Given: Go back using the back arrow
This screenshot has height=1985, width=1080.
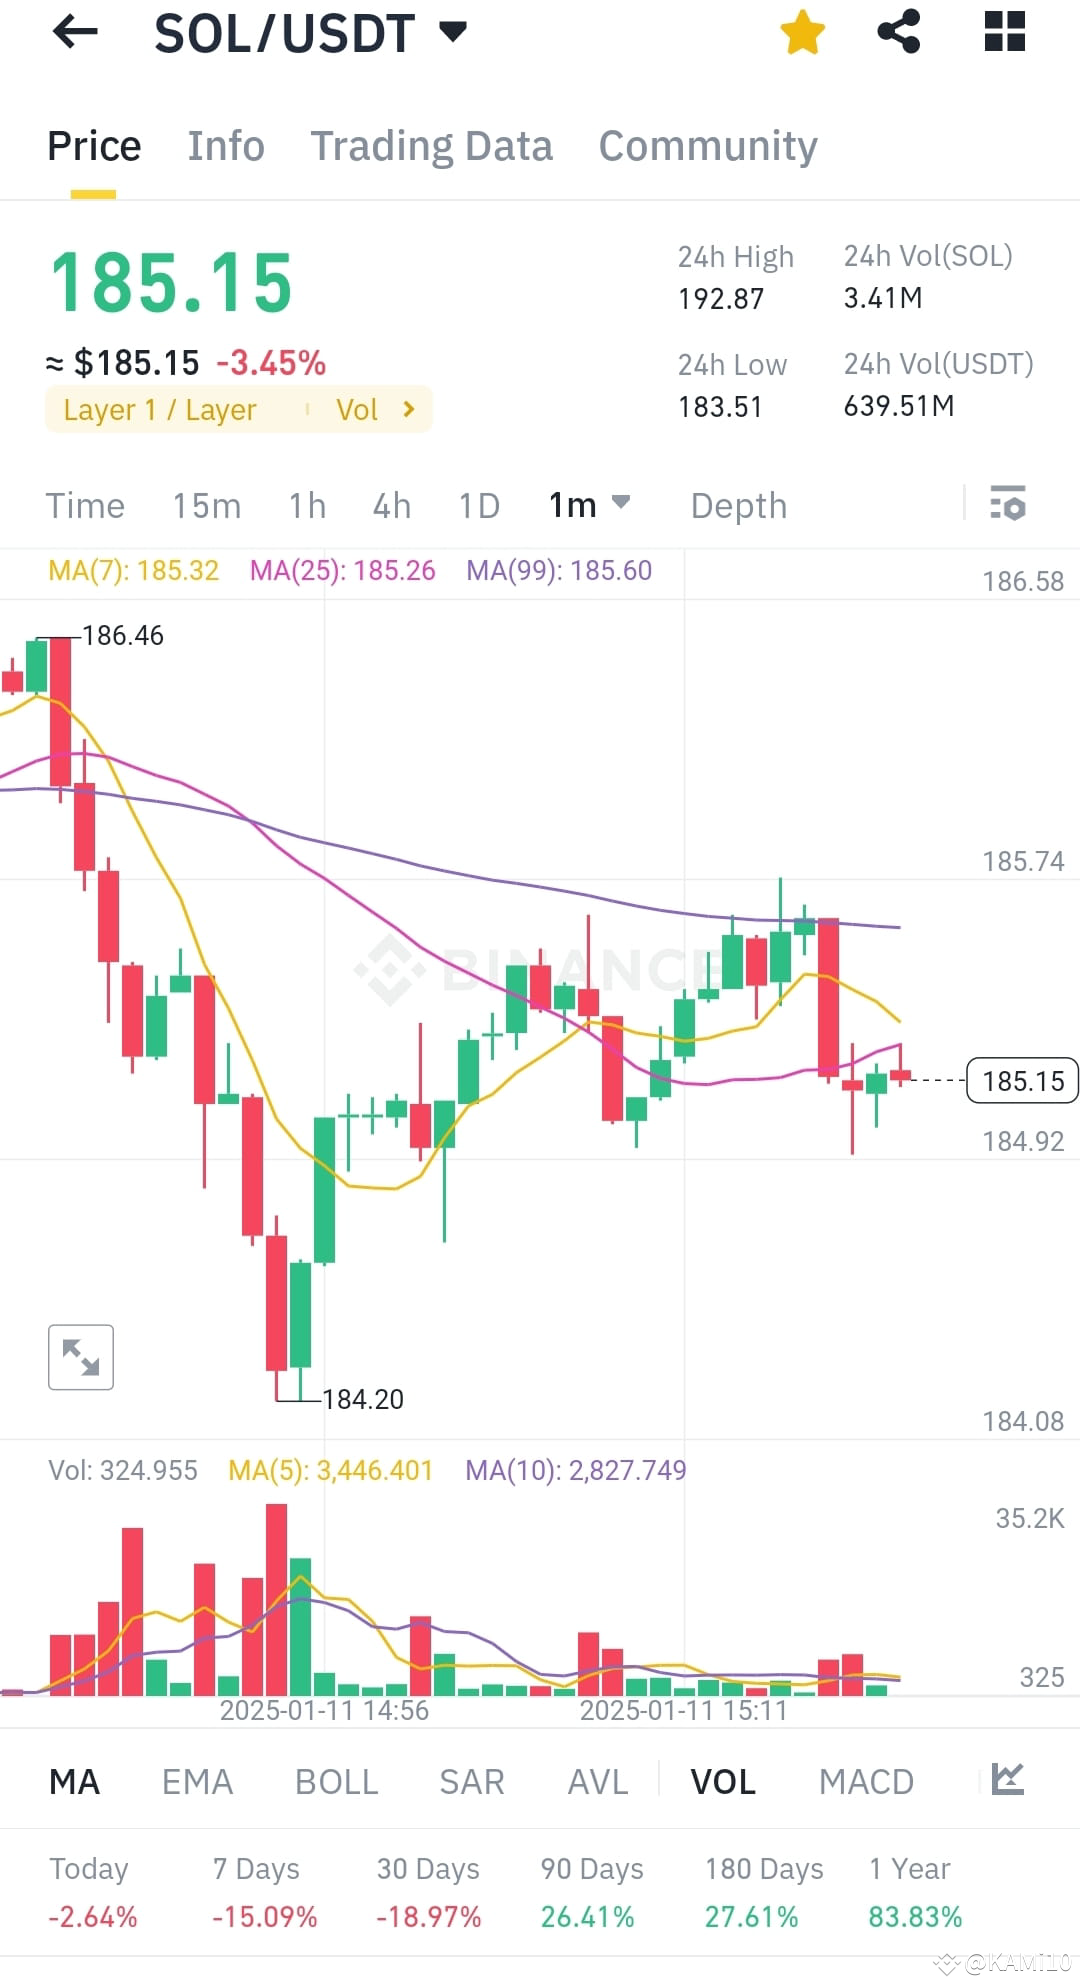Looking at the screenshot, I should coord(75,33).
